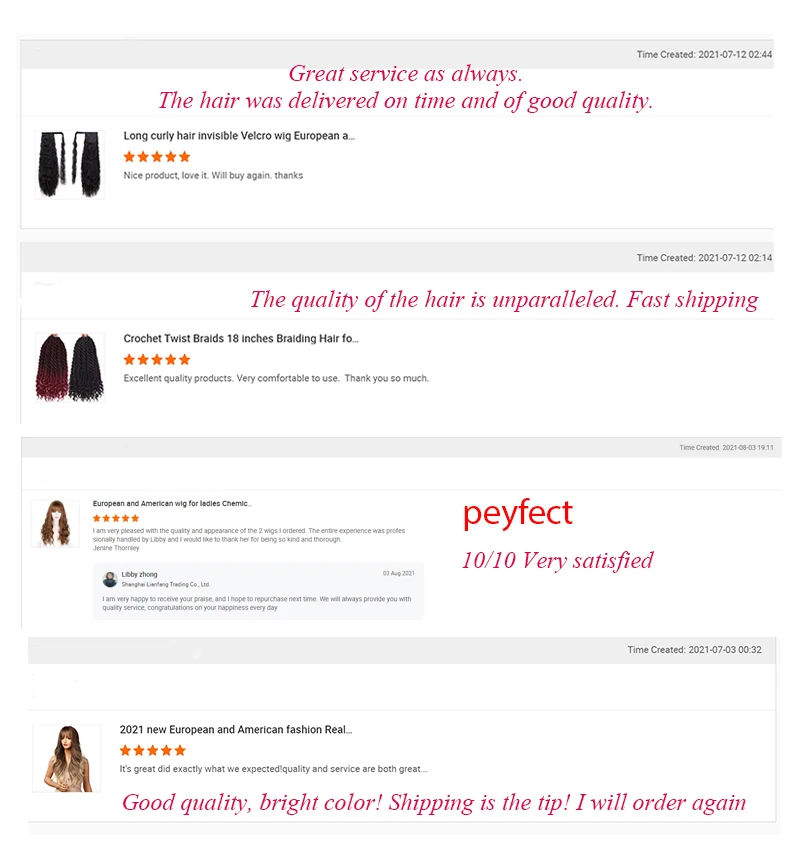Open the Crochet Twist Braids product image

(70, 367)
